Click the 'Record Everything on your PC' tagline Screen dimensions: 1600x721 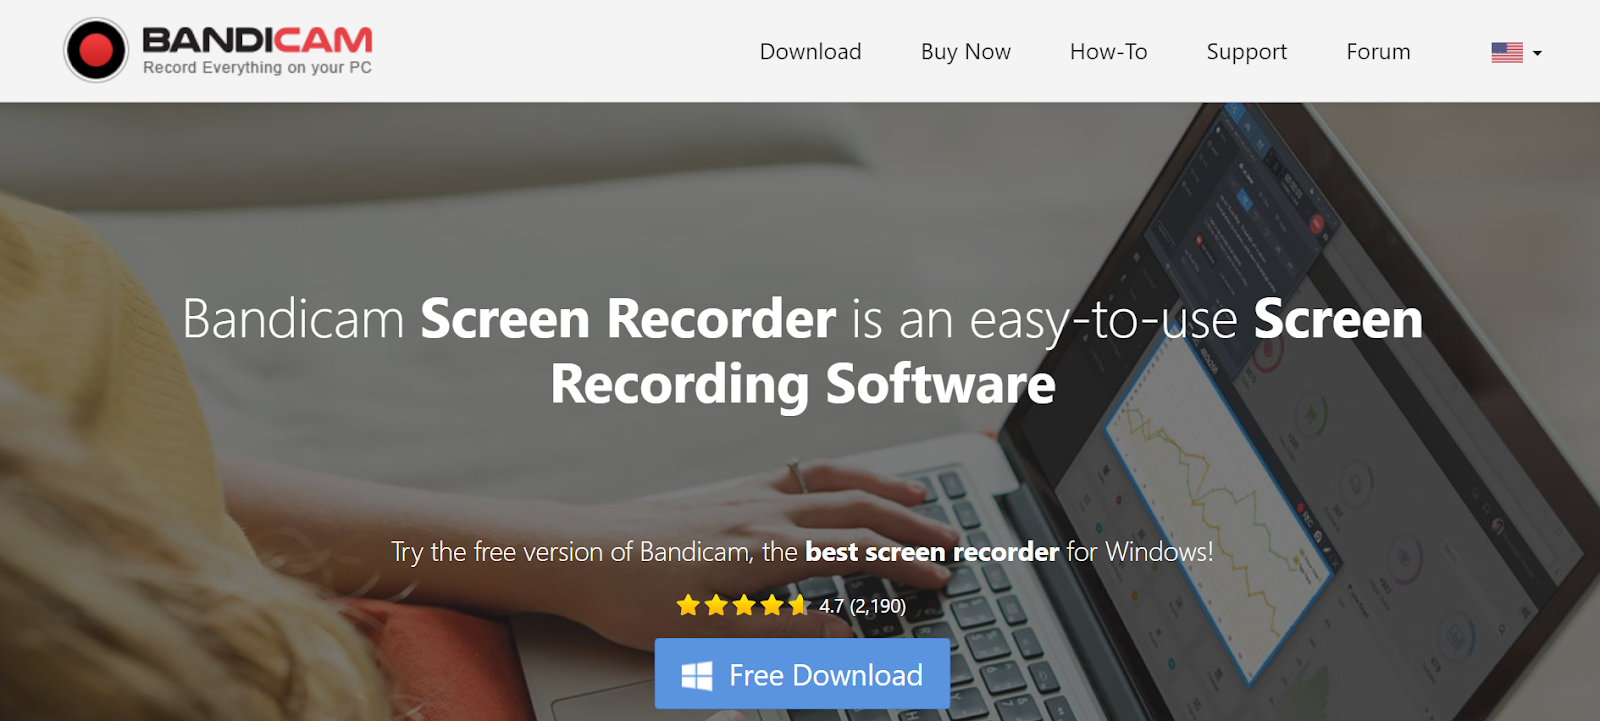pos(257,68)
